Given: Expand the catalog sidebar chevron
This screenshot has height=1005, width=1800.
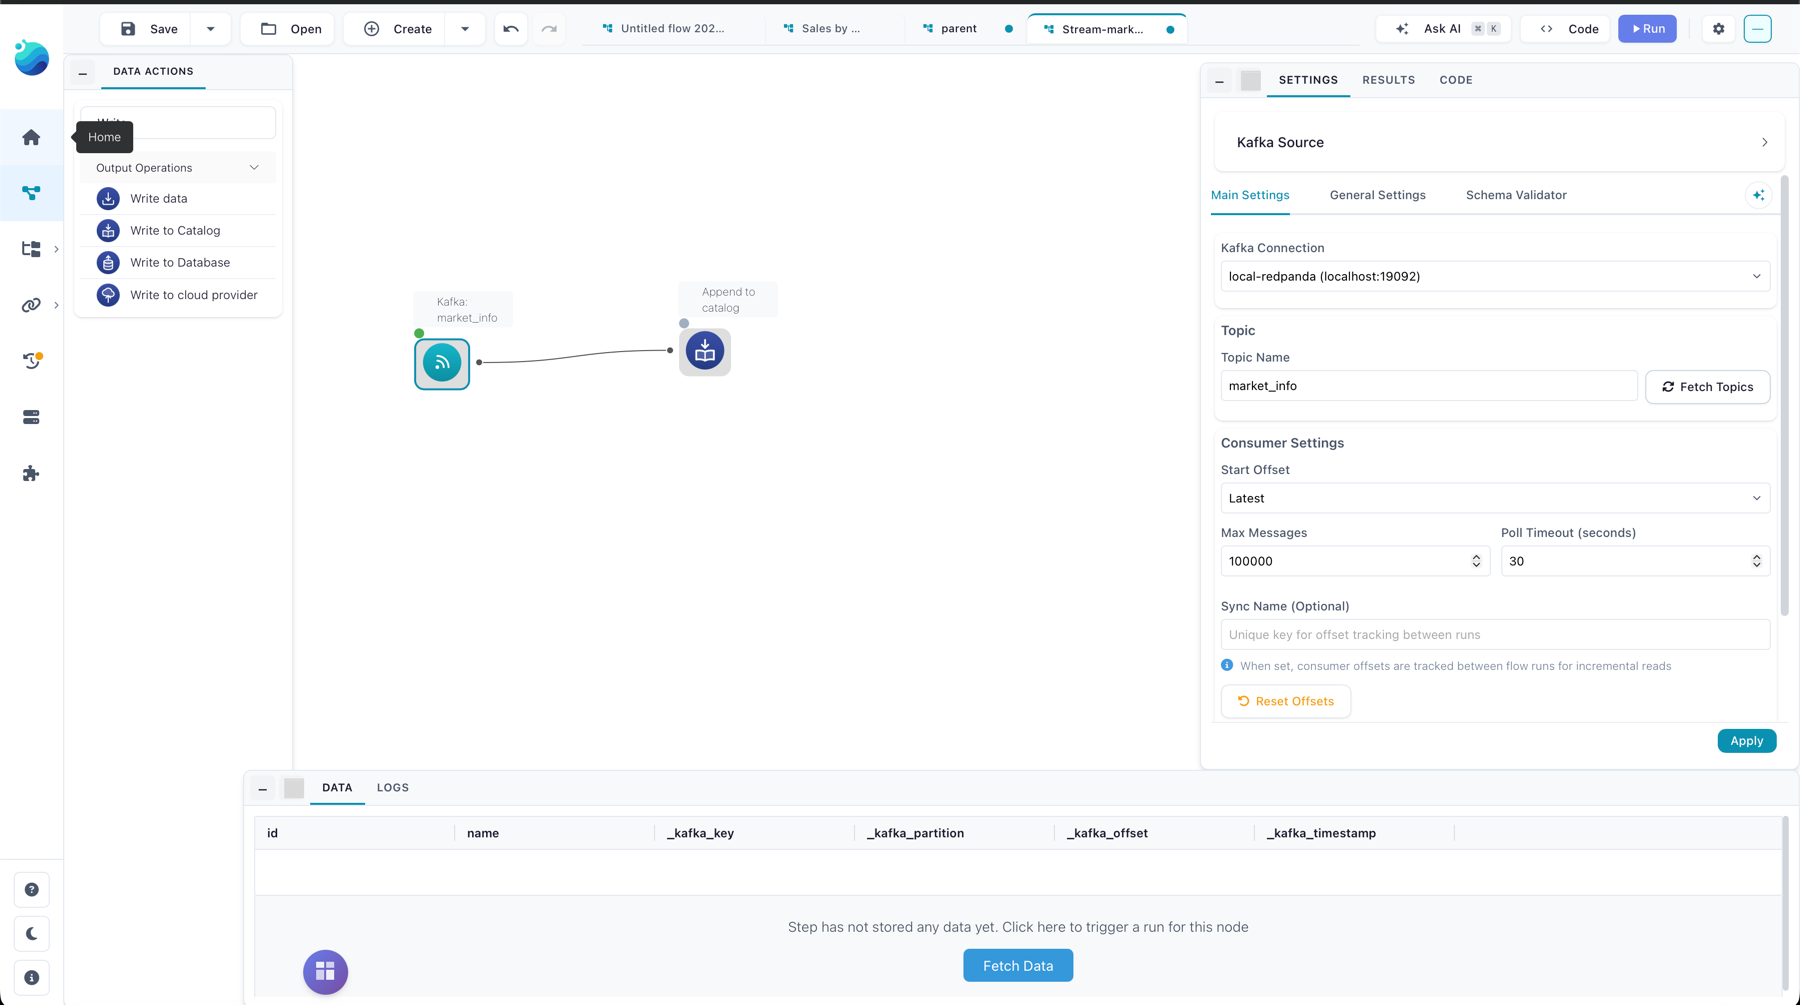Looking at the screenshot, I should pos(56,249).
